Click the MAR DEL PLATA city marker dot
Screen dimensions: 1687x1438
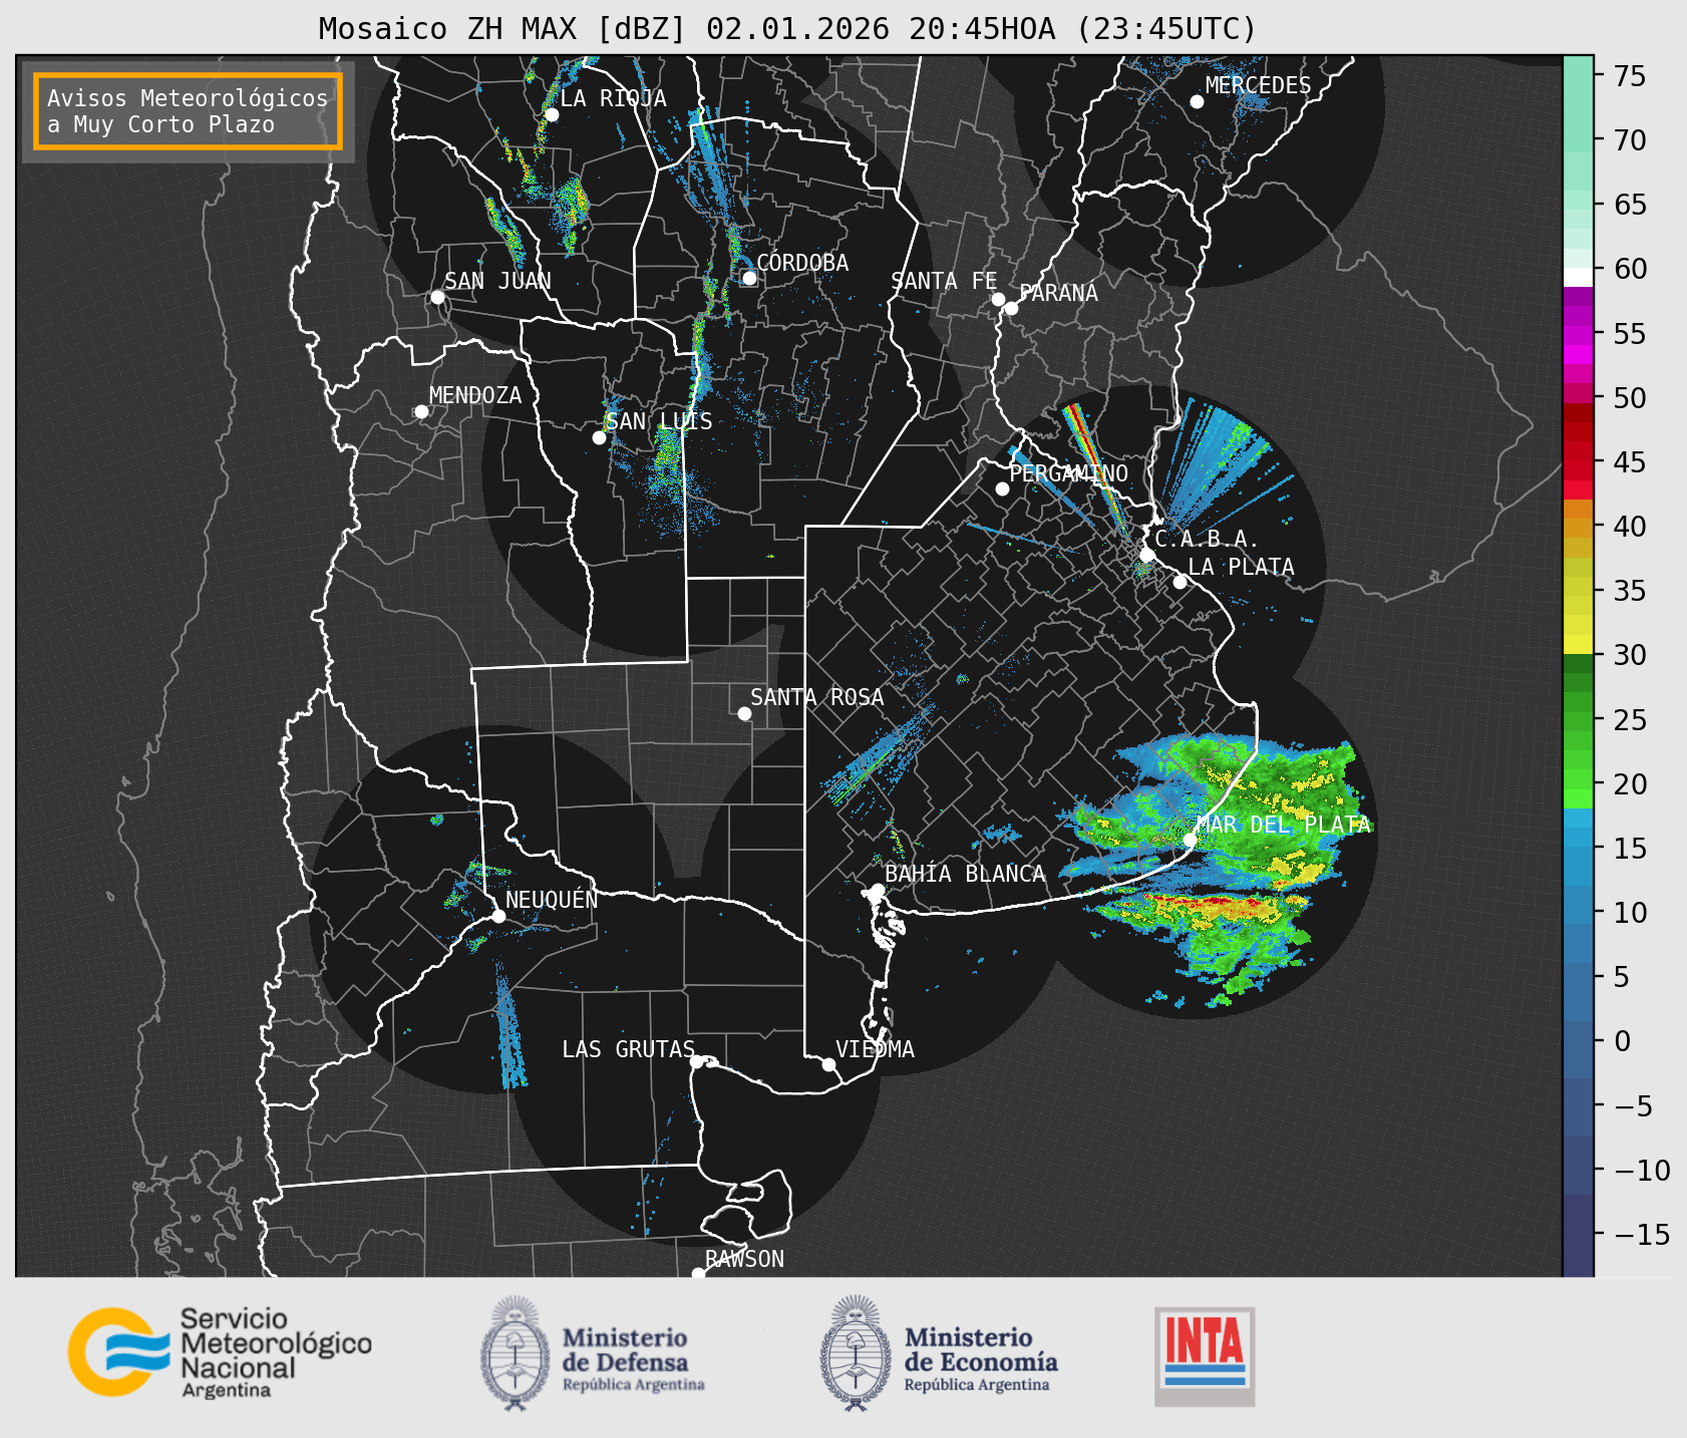[1190, 840]
